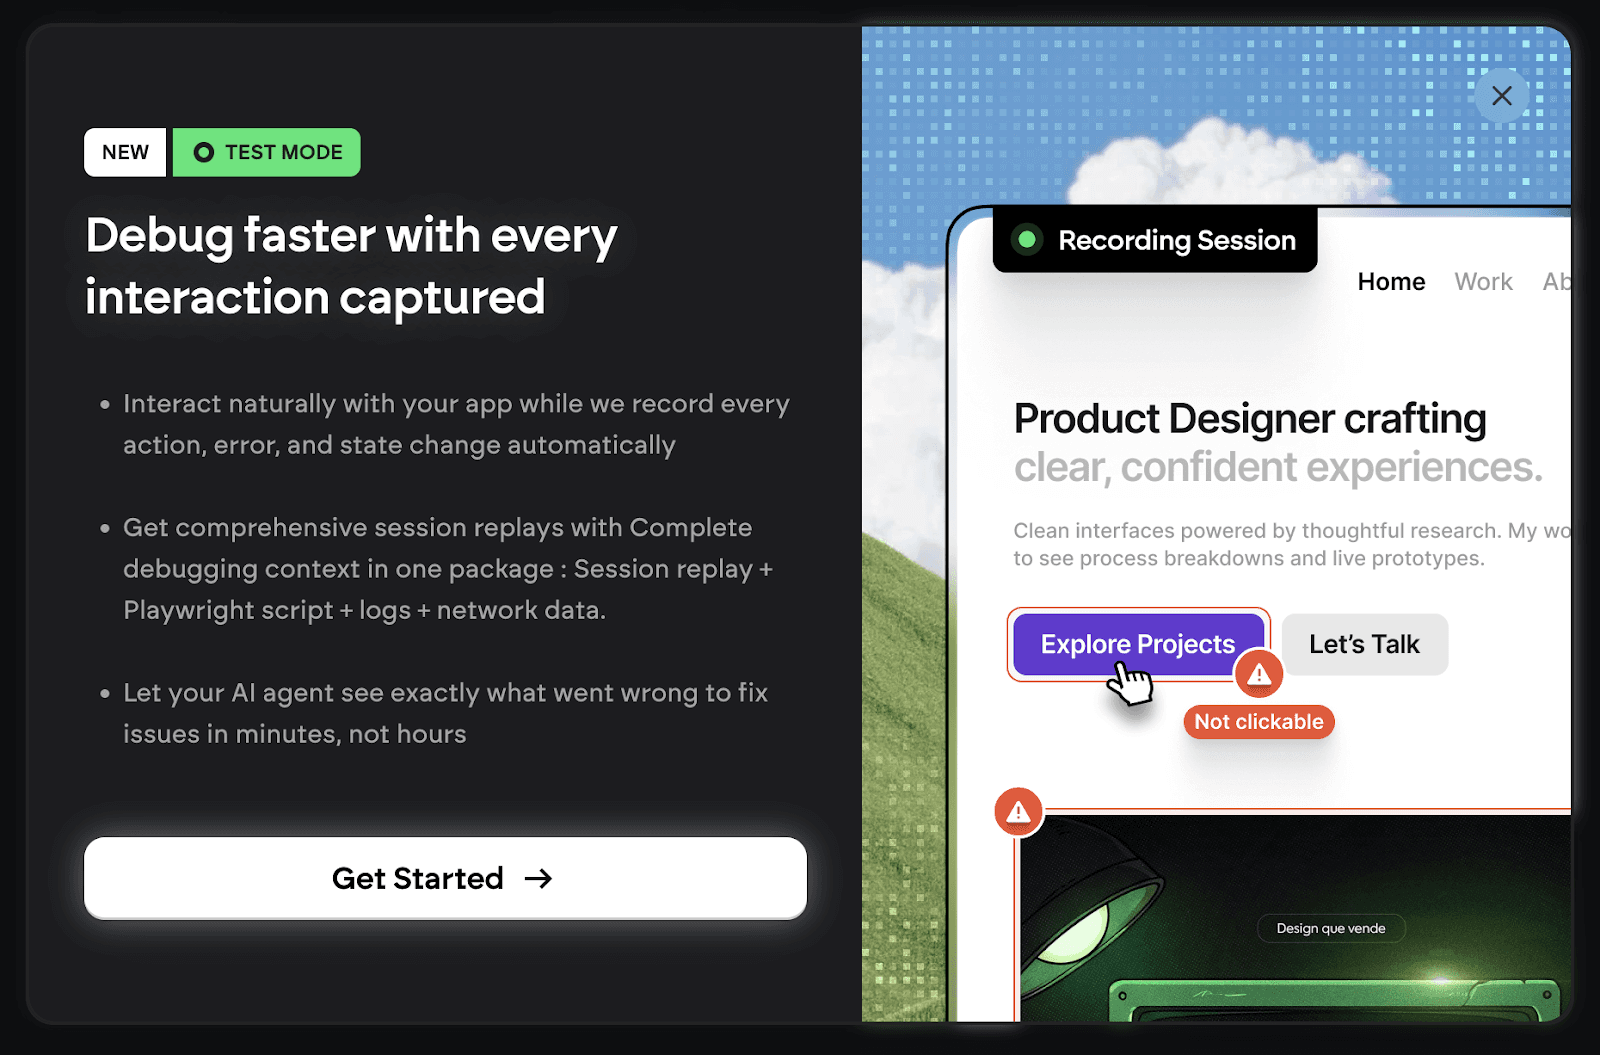
Task: Click the green Recording Session indicator dot
Action: 1026,240
